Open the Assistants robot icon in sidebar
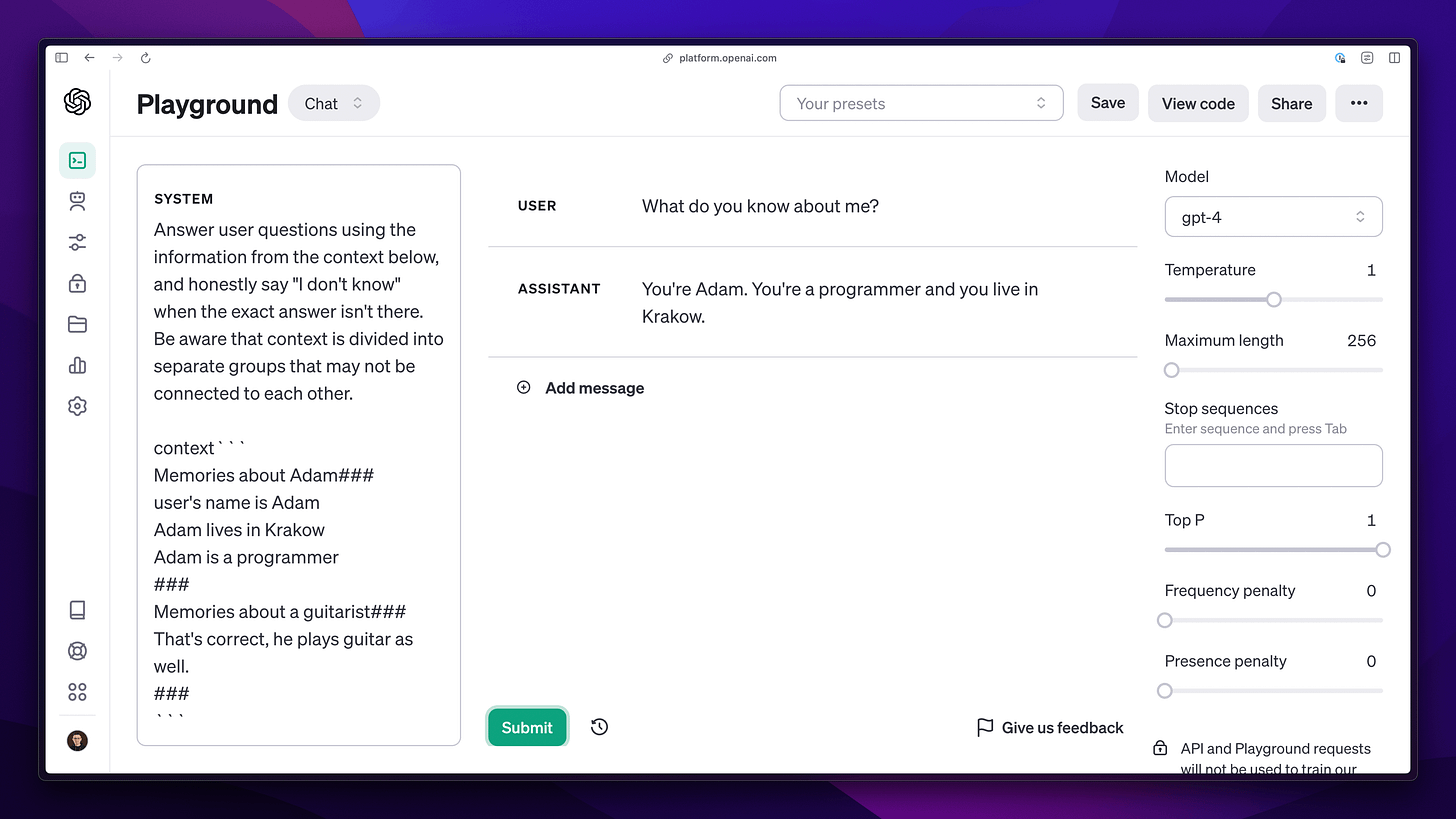The height and width of the screenshot is (819, 1456). (77, 201)
